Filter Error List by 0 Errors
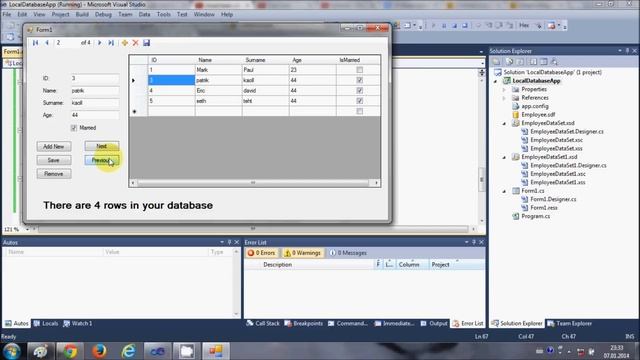640x360 pixels. tap(261, 253)
